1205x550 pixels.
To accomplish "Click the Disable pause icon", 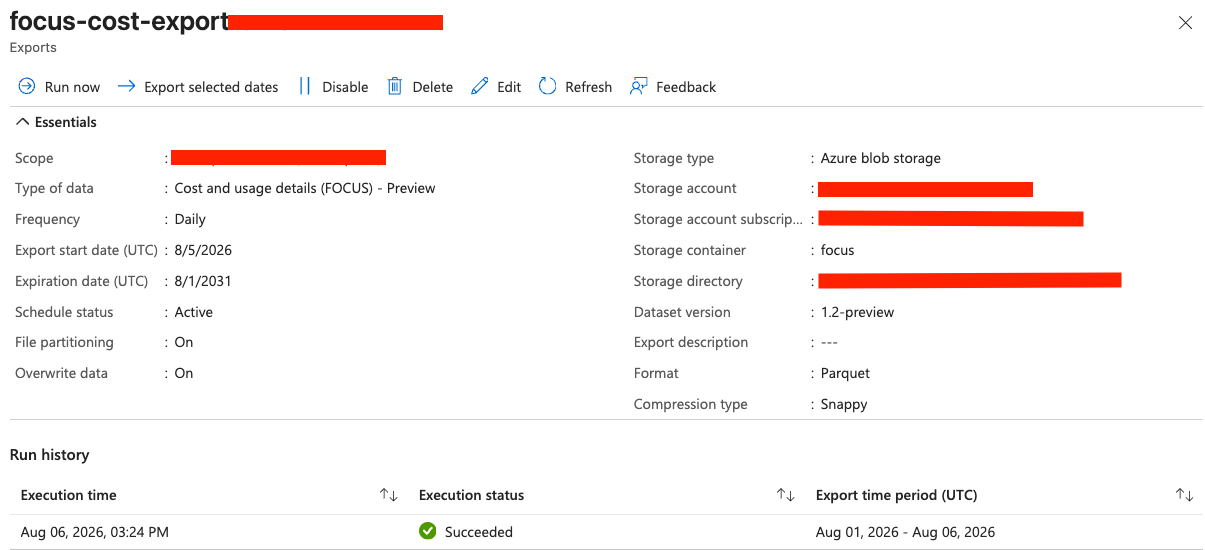I will 305,87.
